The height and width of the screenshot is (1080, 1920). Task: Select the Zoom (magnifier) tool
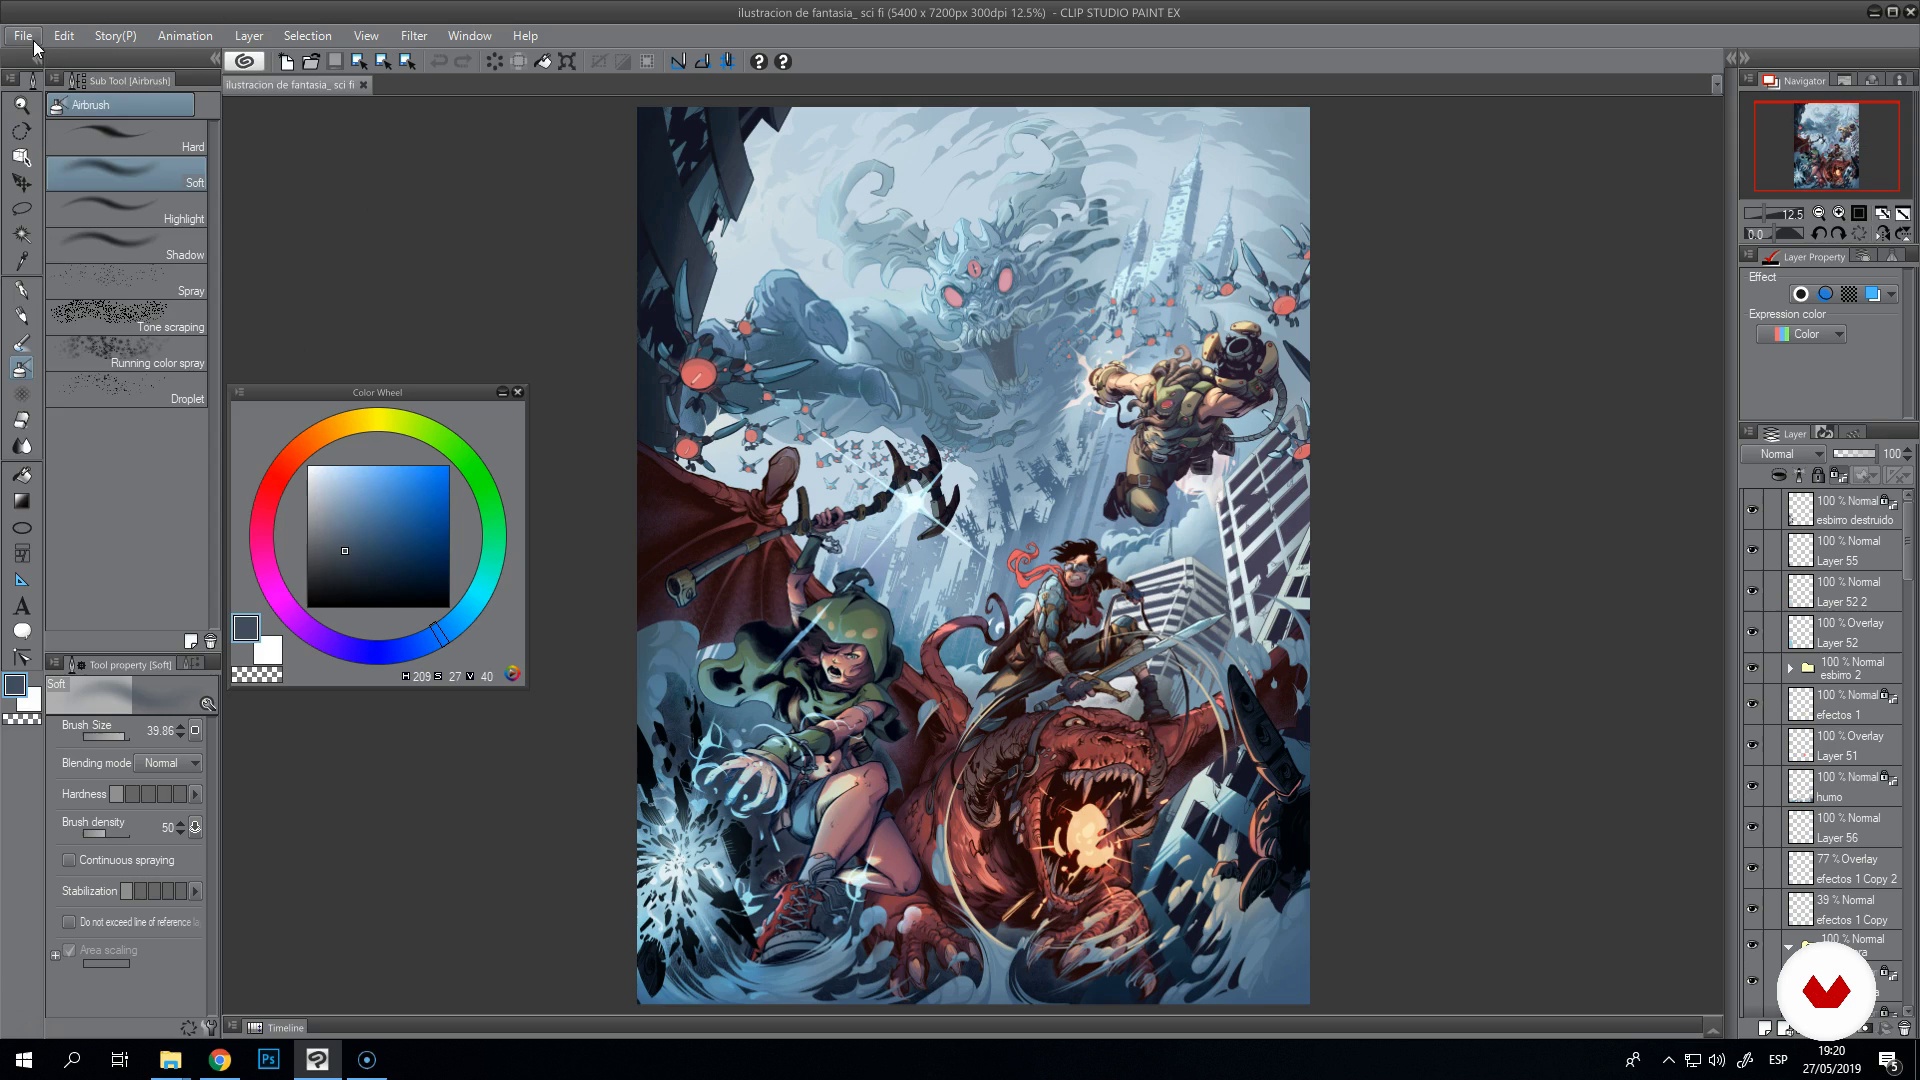[x=21, y=105]
